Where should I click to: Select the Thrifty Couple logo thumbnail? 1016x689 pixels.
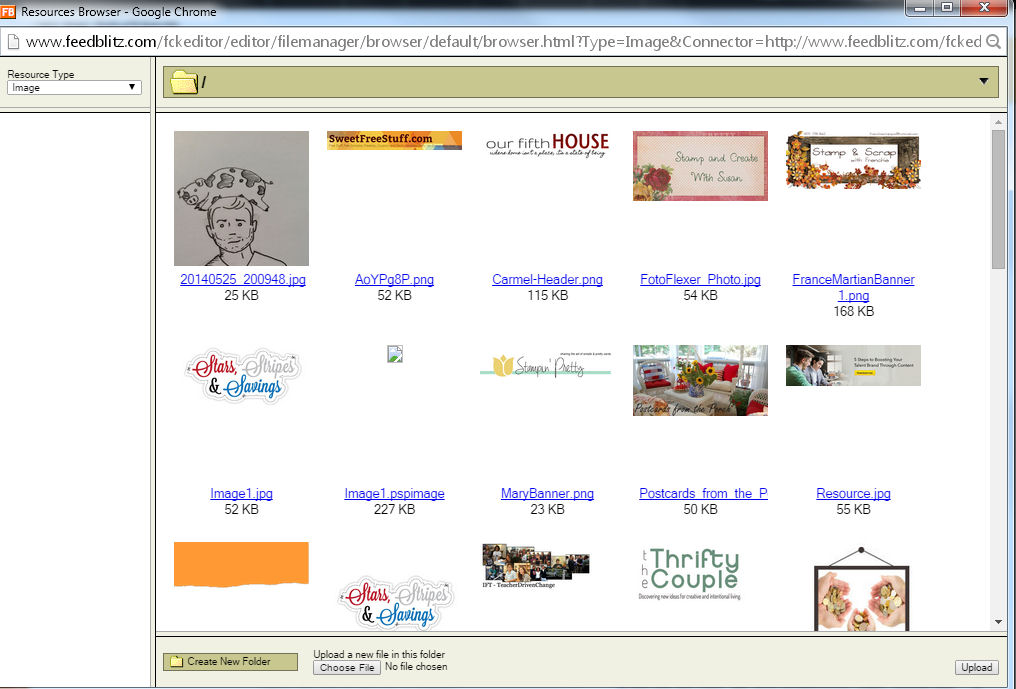(689, 574)
